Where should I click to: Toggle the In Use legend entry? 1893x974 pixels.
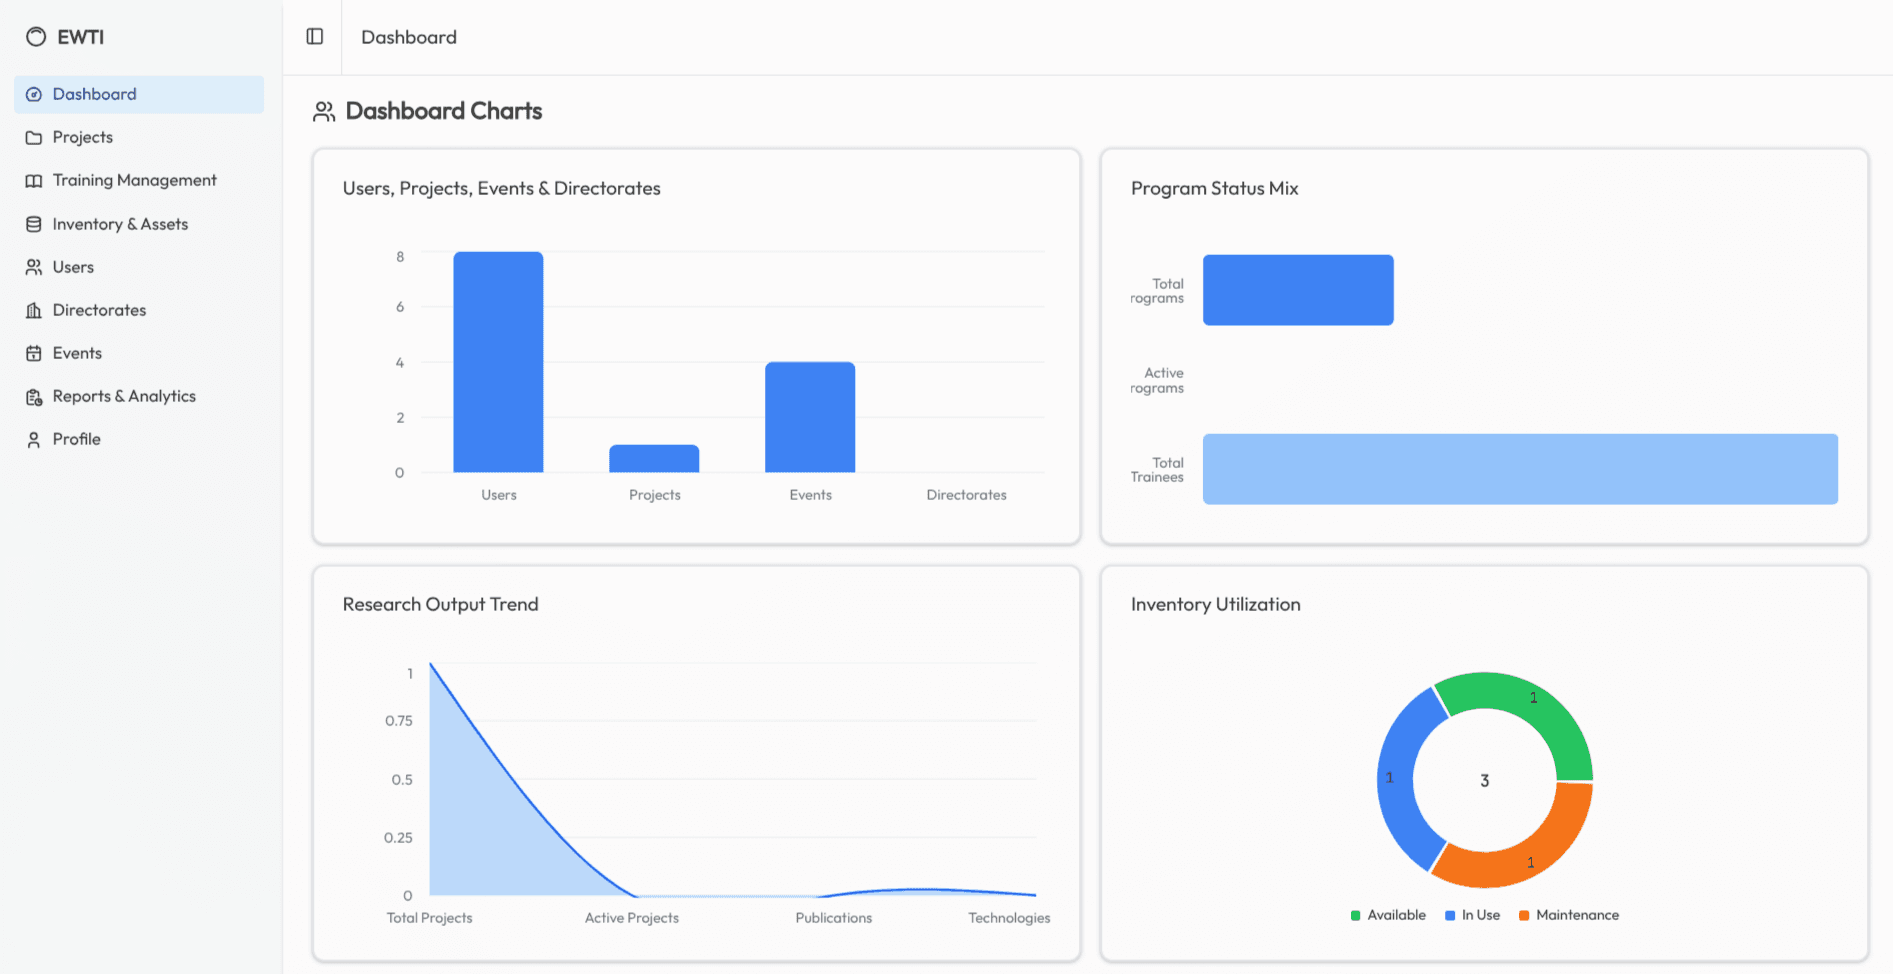click(1472, 916)
